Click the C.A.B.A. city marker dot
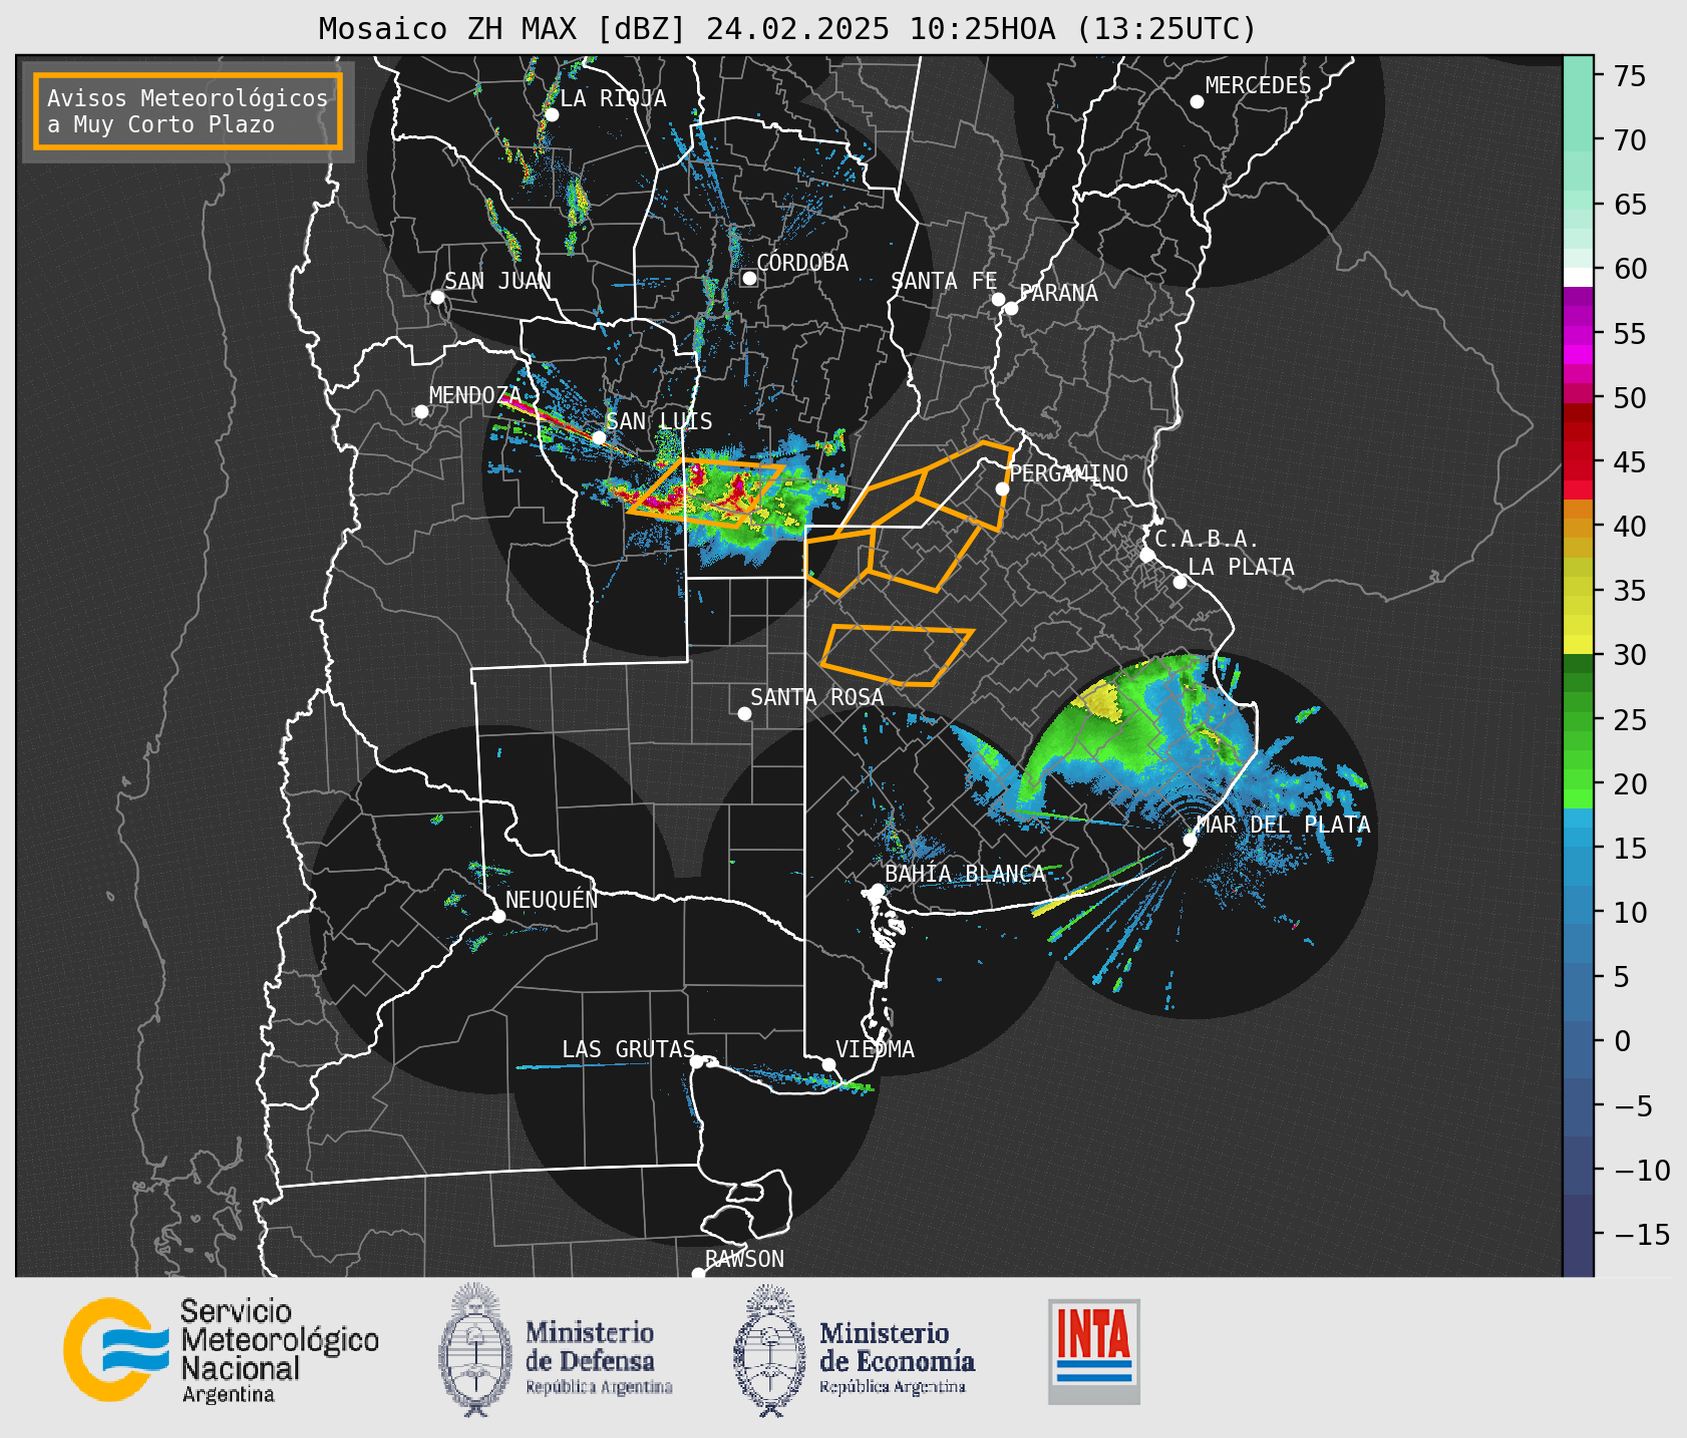 [x=1147, y=555]
